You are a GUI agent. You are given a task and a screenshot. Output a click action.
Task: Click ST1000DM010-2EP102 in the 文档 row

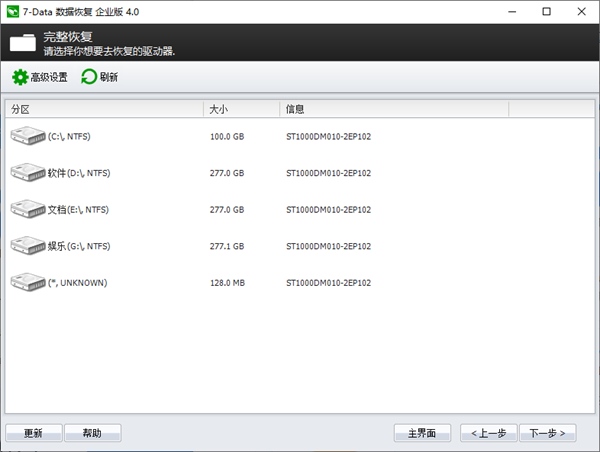coord(329,210)
